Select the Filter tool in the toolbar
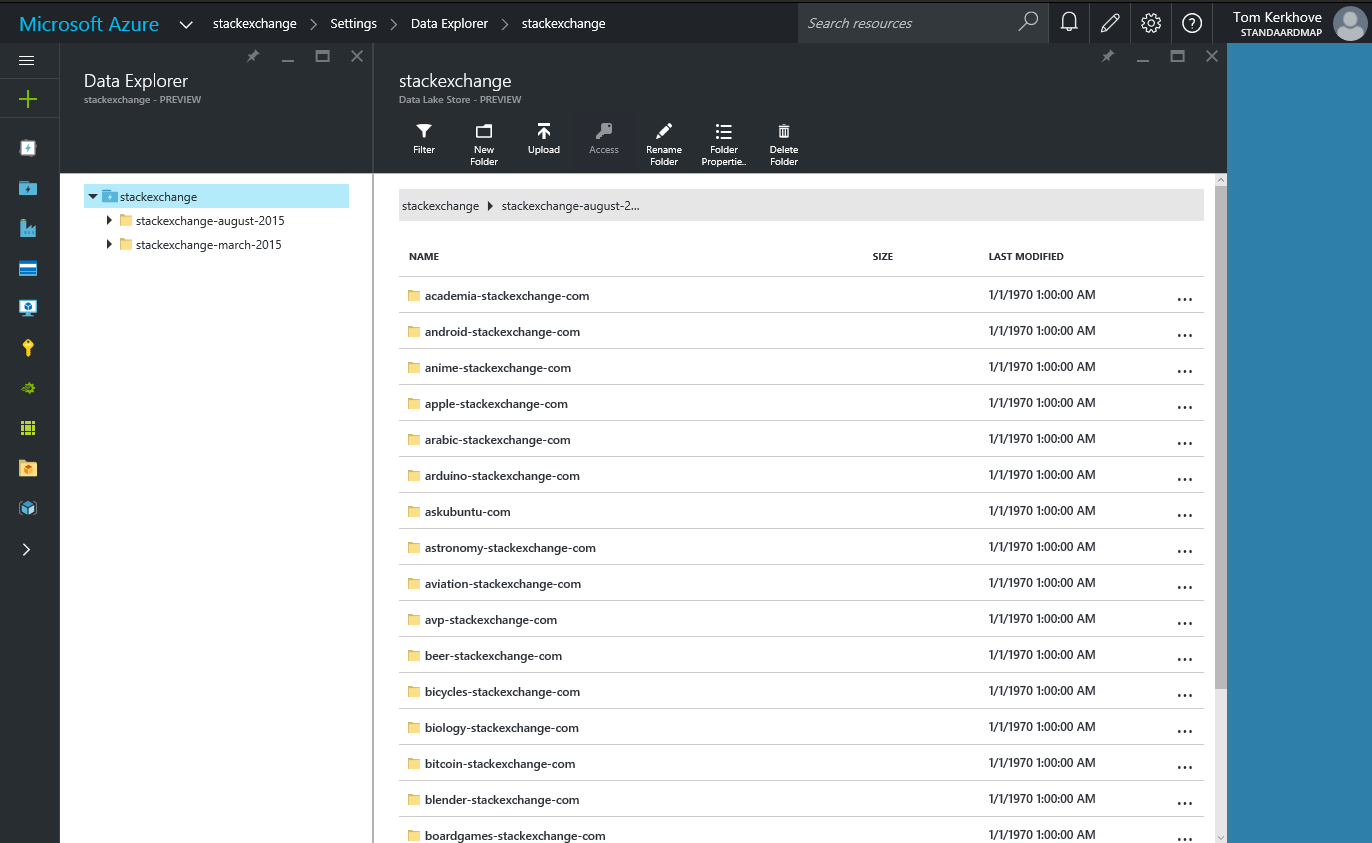 click(424, 140)
